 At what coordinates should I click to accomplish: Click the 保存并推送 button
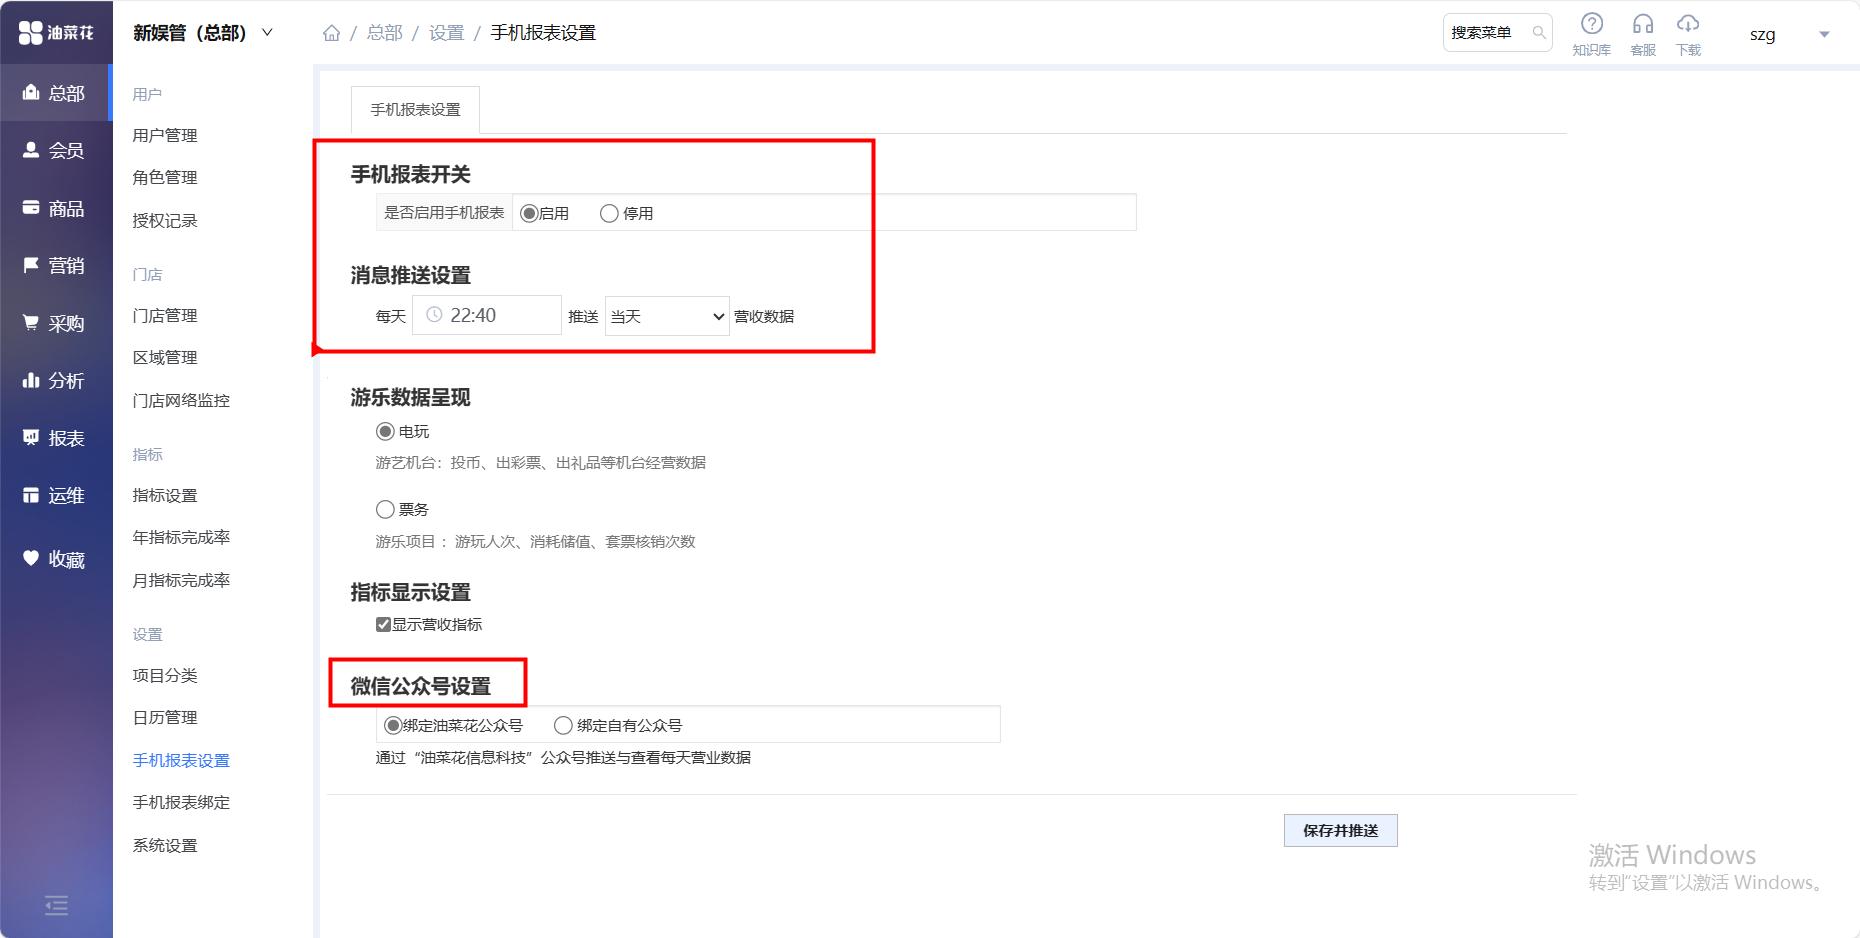(x=1340, y=830)
